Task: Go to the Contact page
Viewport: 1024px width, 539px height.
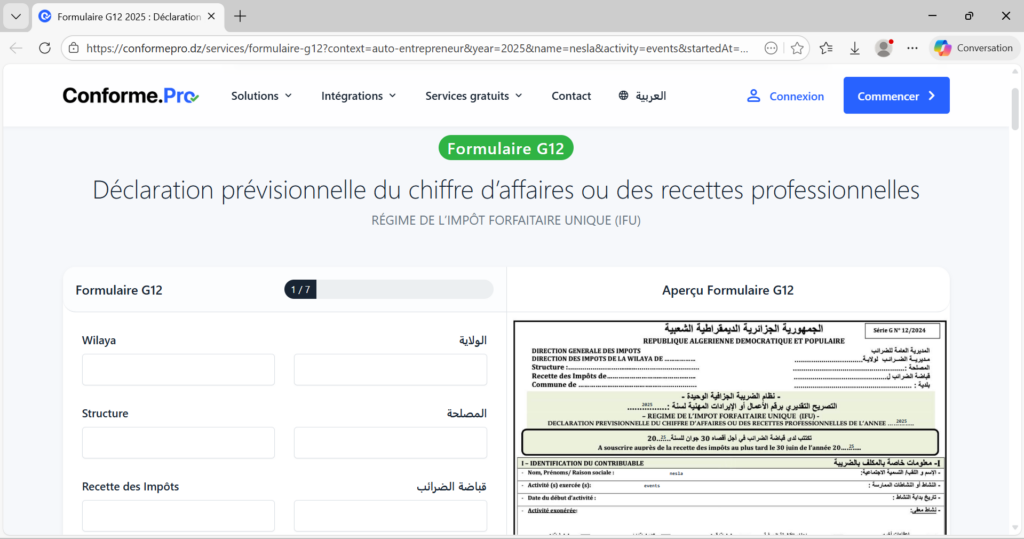Action: [571, 96]
